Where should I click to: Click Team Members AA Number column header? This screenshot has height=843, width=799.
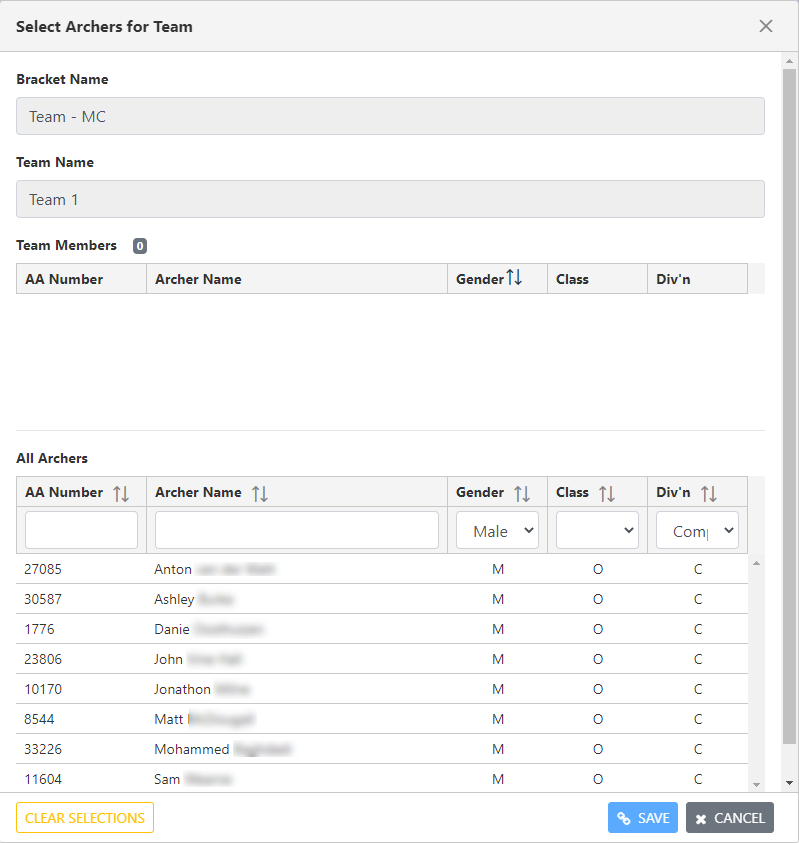81,278
